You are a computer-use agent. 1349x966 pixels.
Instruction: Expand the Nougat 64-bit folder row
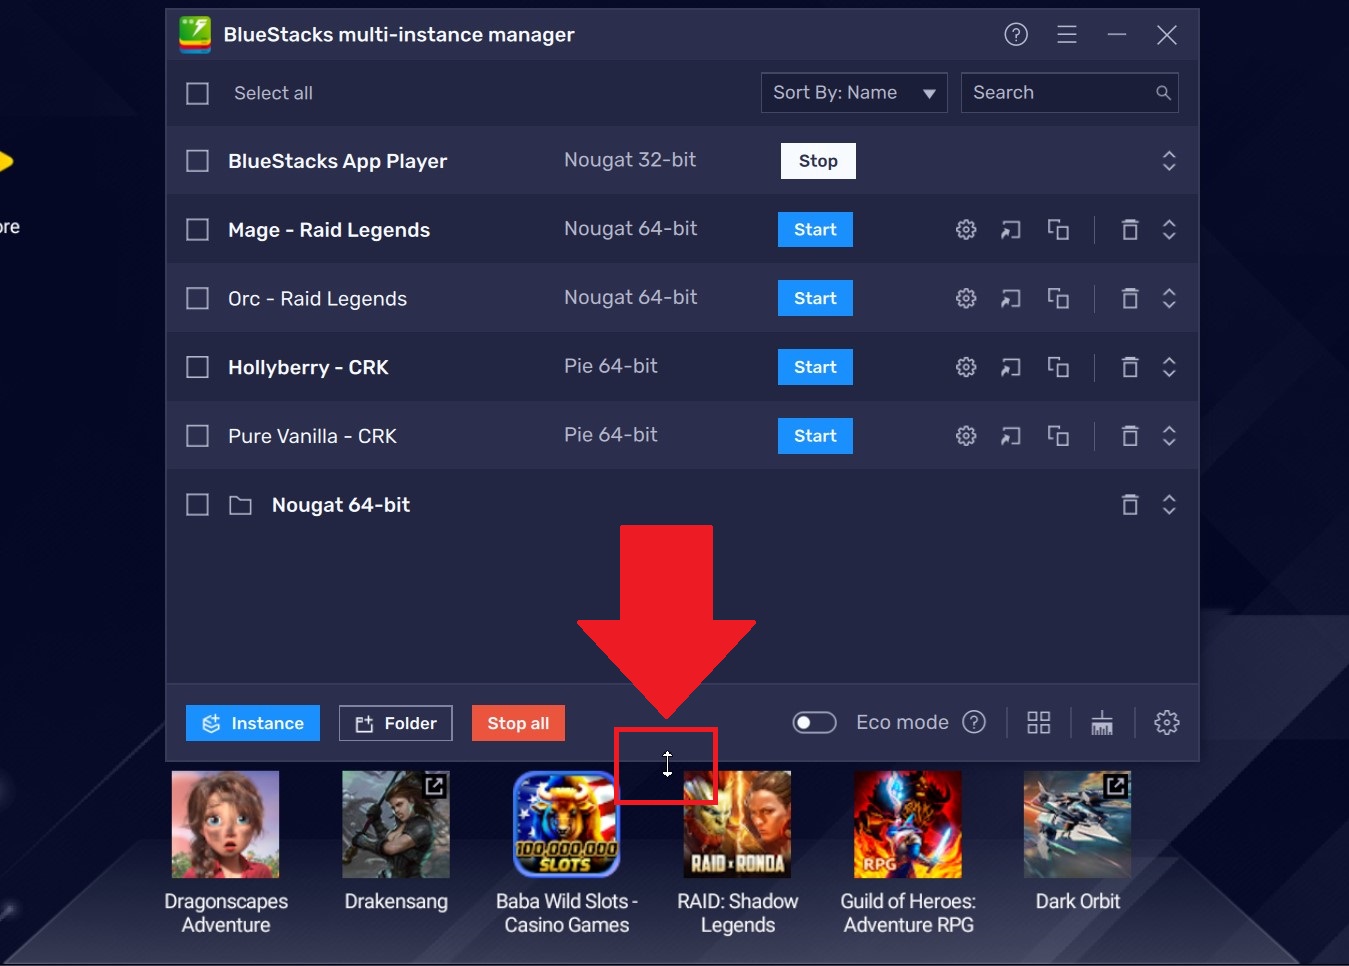click(x=1169, y=505)
